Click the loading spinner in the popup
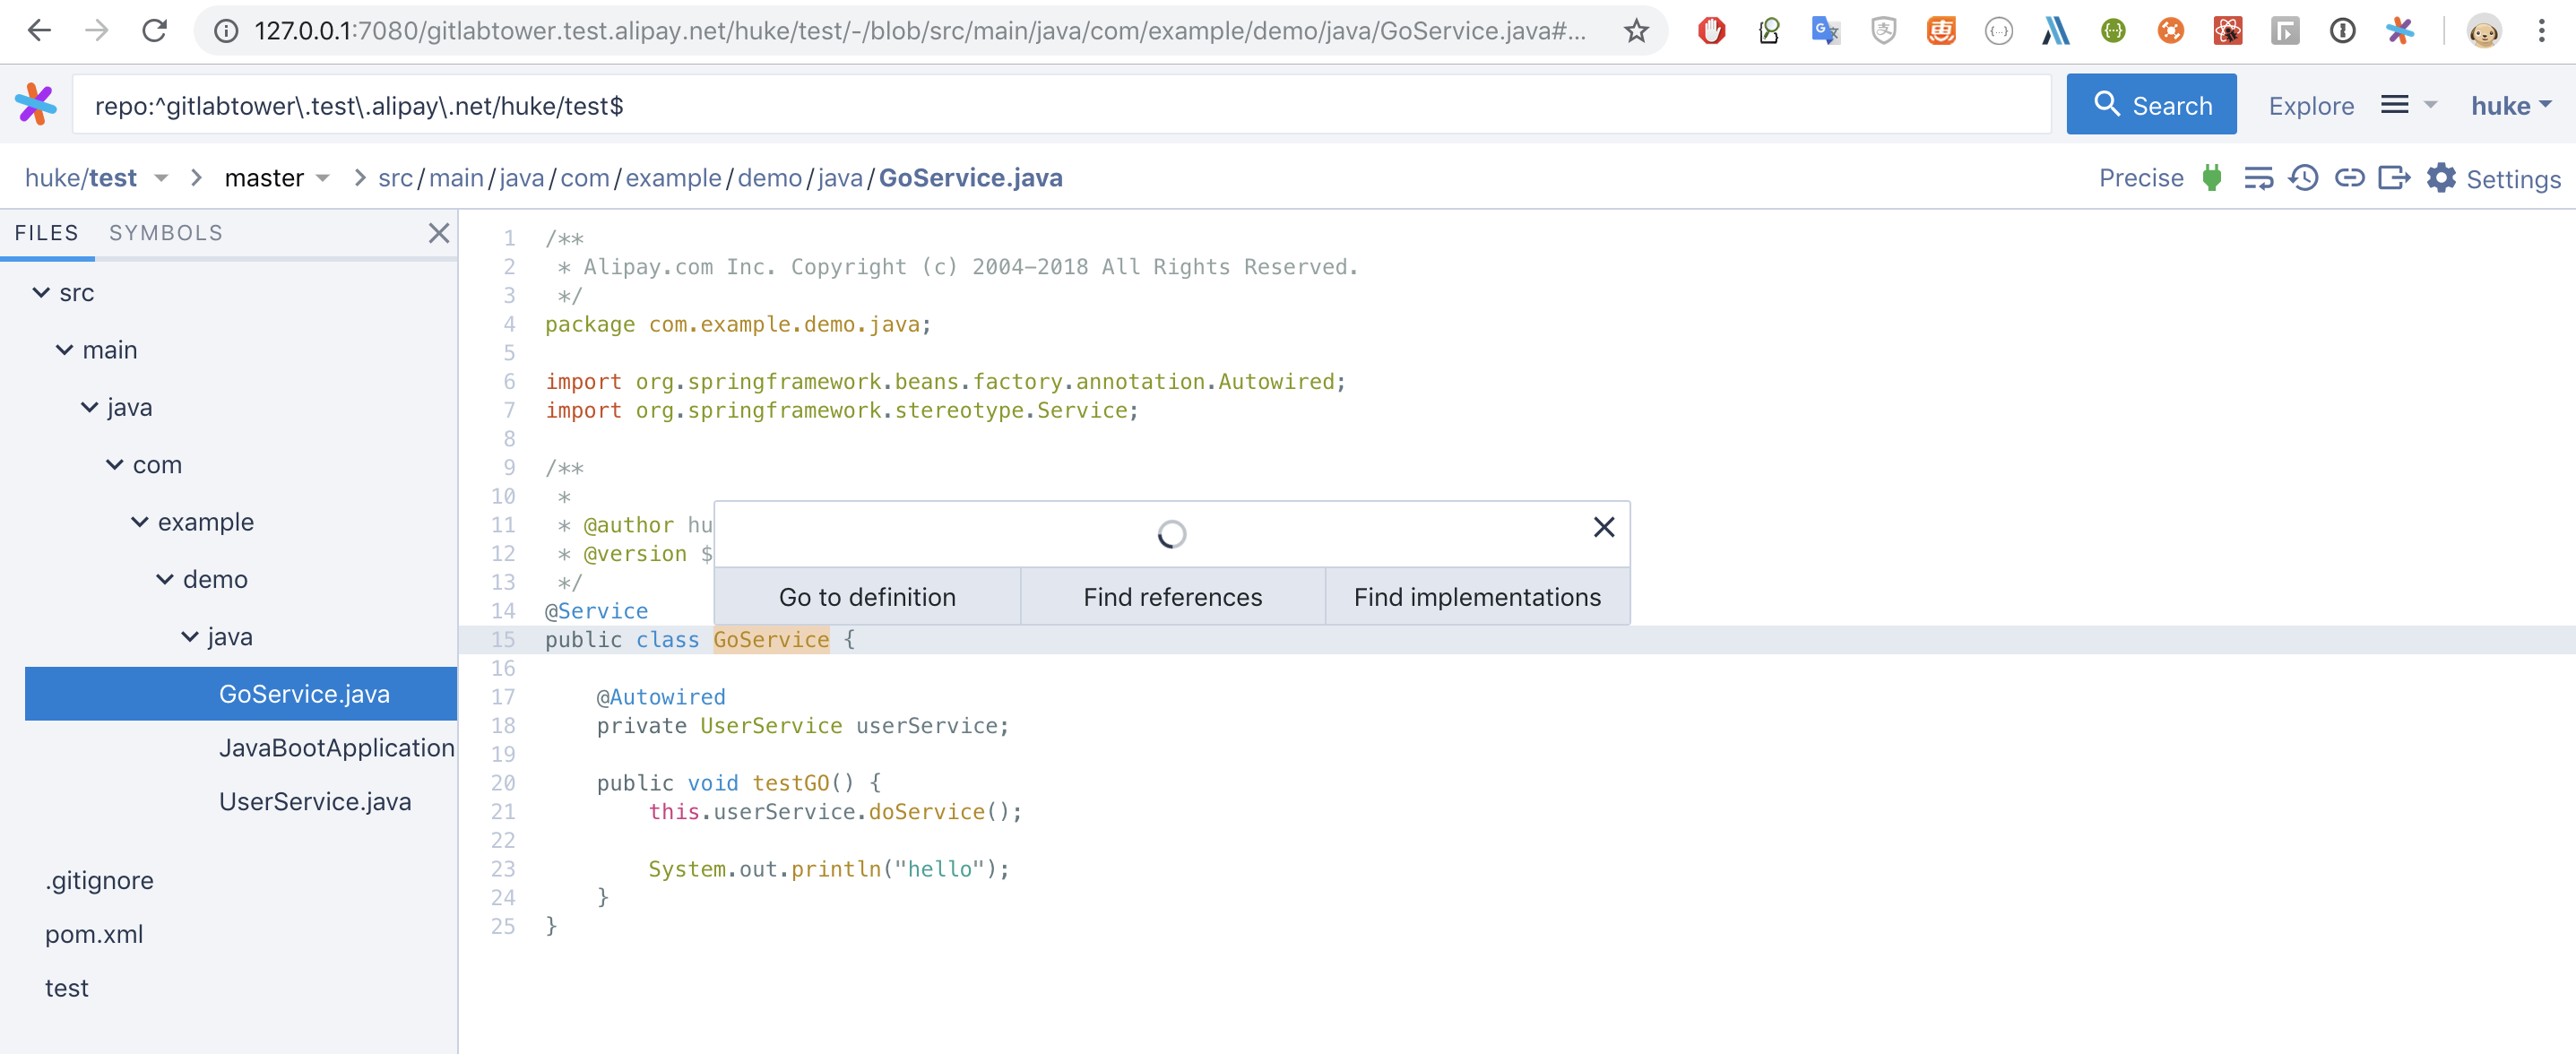This screenshot has width=2576, height=1054. [1172, 534]
